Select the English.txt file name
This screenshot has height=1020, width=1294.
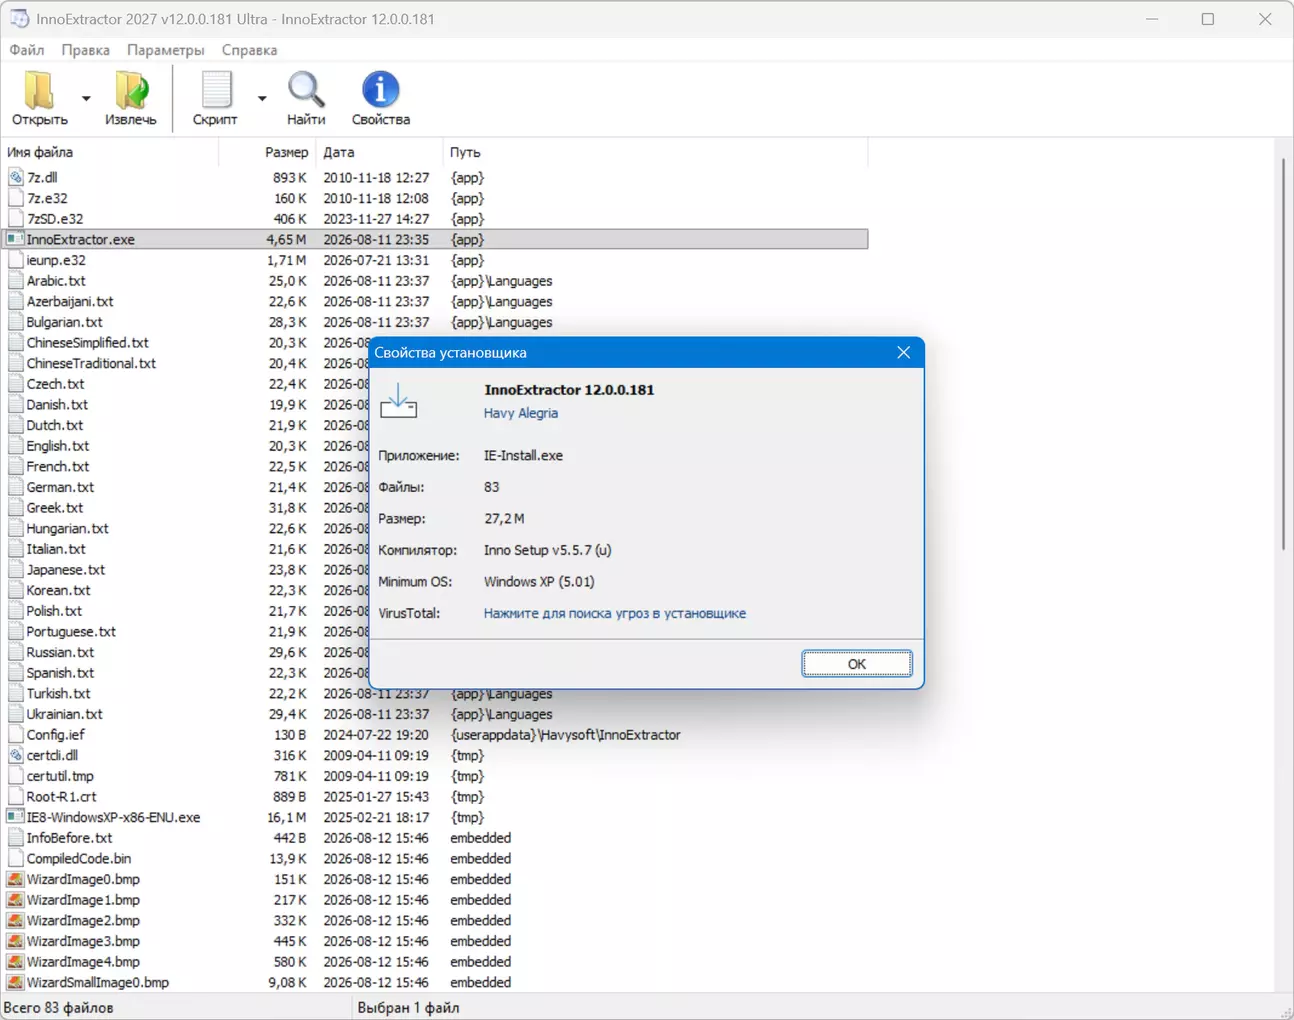click(x=58, y=446)
